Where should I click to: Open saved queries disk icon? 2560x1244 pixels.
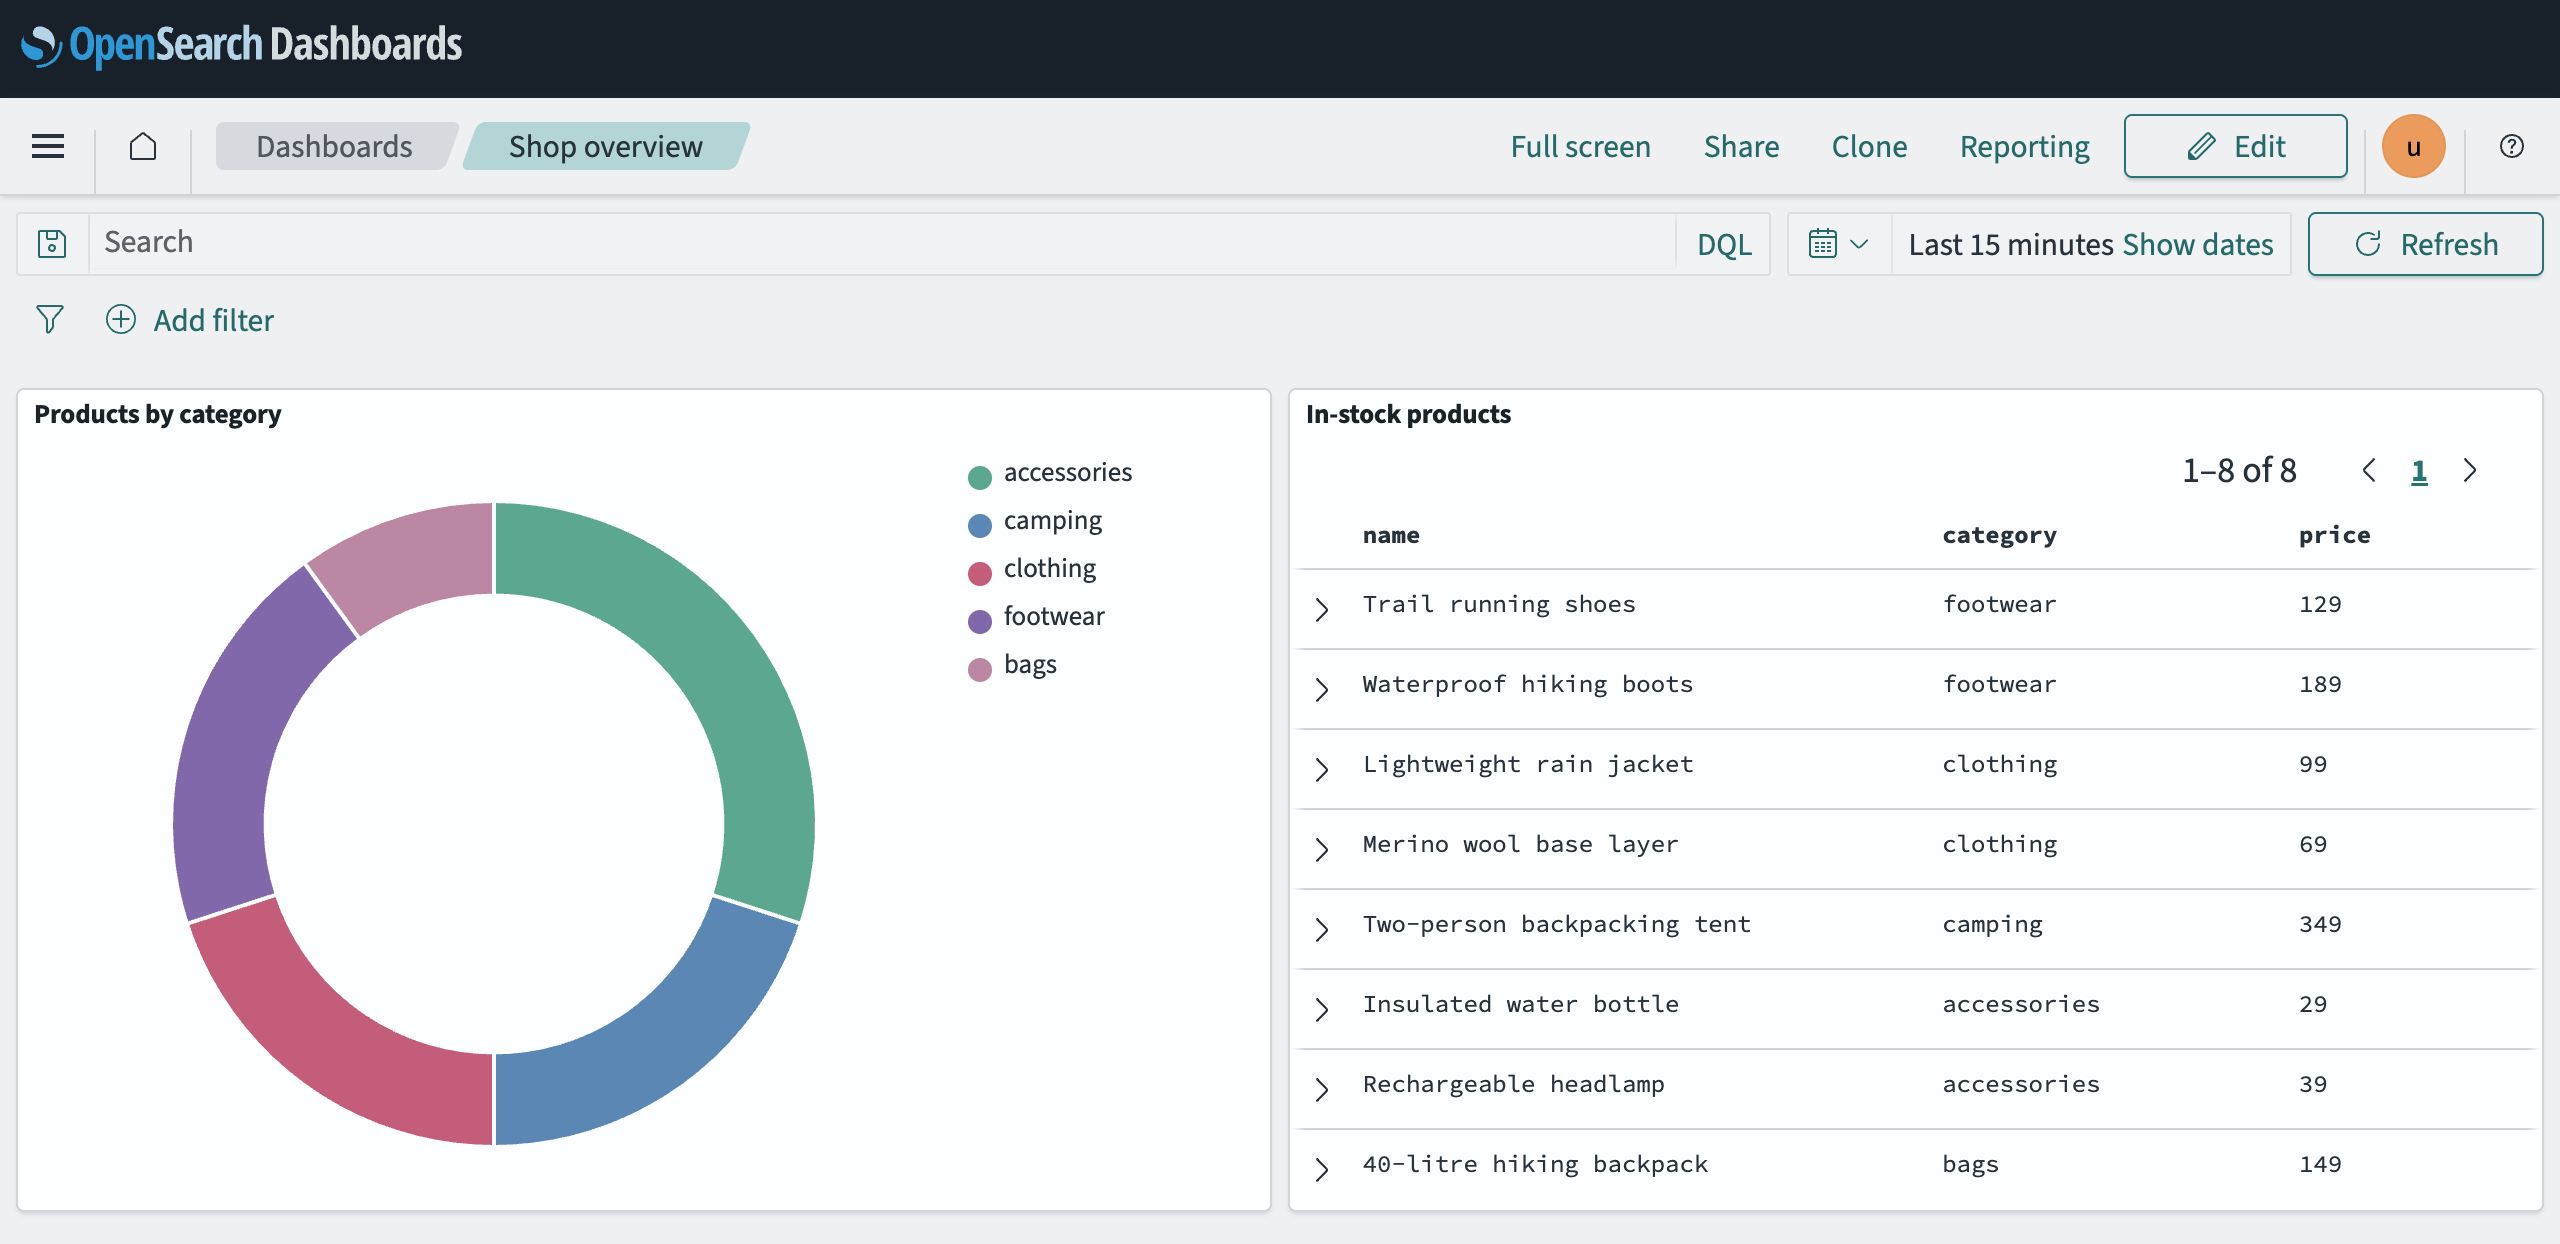point(52,243)
